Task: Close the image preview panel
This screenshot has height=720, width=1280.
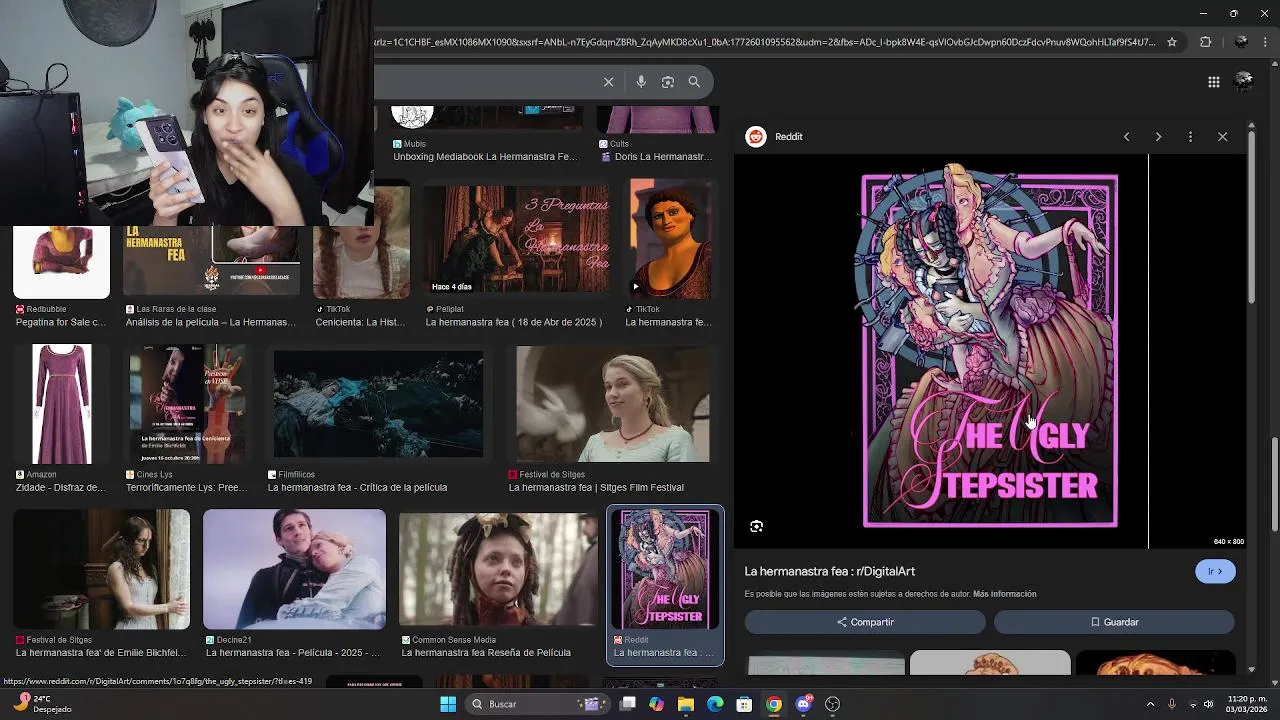Action: coord(1222,137)
